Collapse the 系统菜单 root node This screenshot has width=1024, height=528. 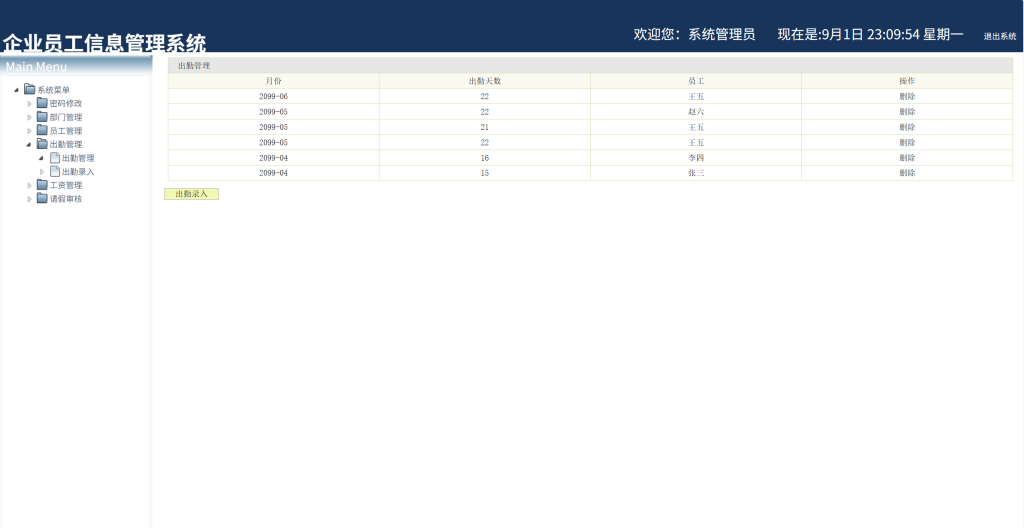(16, 90)
